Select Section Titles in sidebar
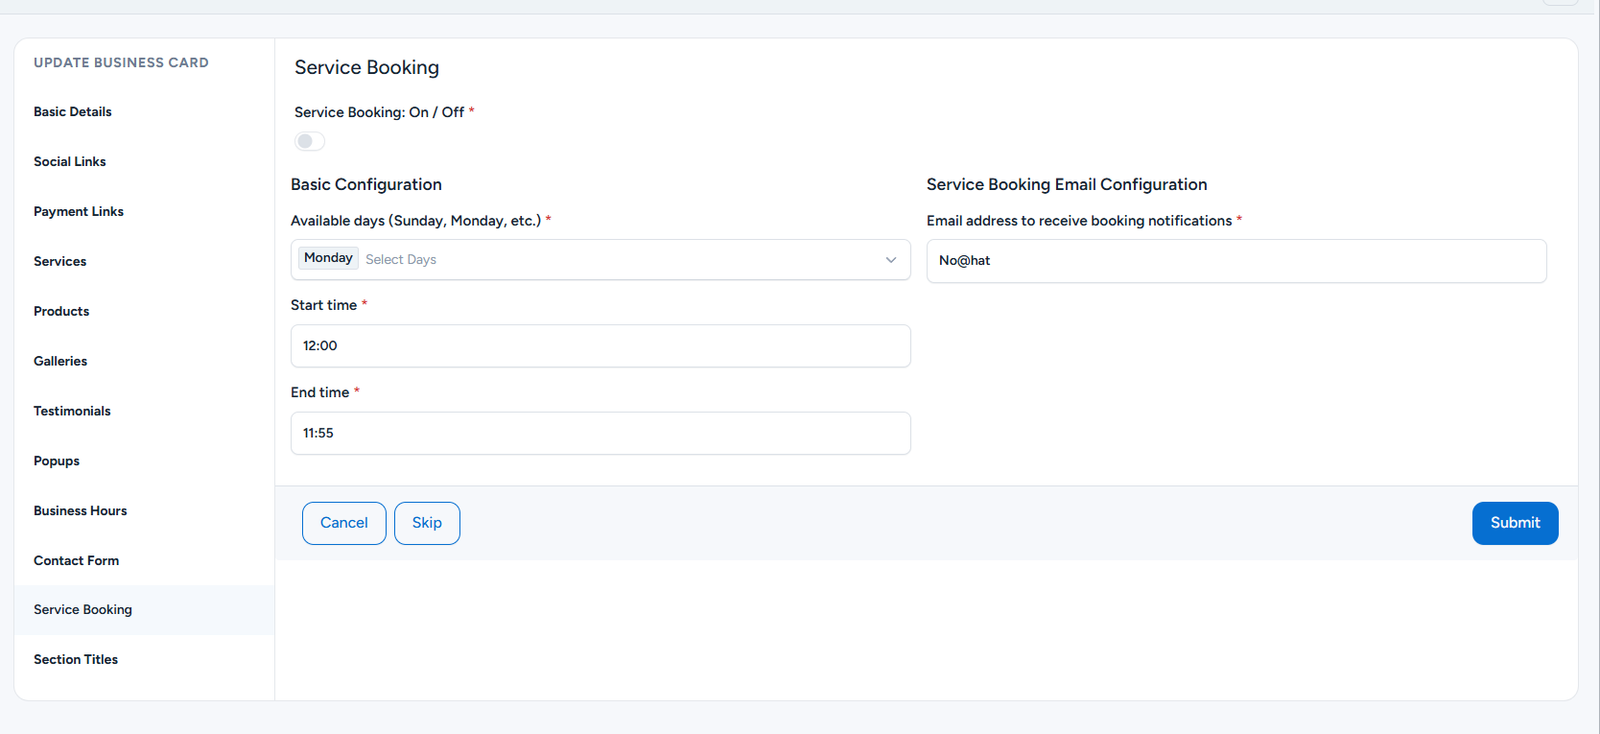This screenshot has width=1600, height=734. pyautogui.click(x=76, y=660)
